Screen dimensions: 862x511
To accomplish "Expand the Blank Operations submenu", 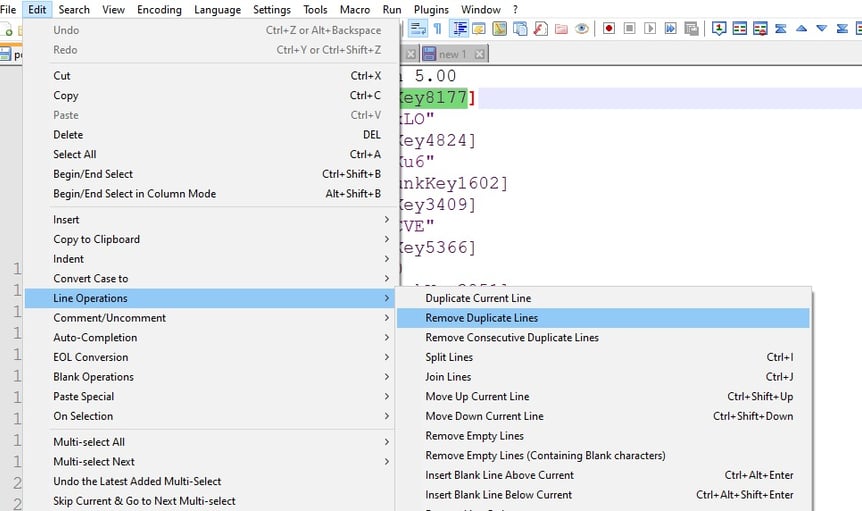I will (210, 377).
